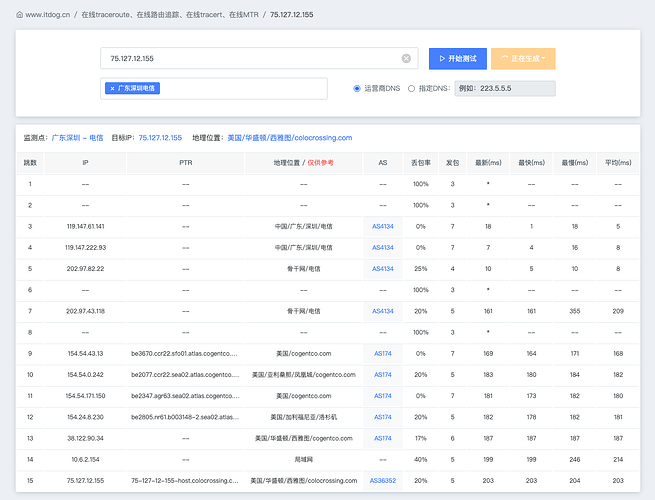The image size is (655, 500).
Task: Open the 在线traceroute breadcrumb link
Action: pyautogui.click(x=170, y=15)
